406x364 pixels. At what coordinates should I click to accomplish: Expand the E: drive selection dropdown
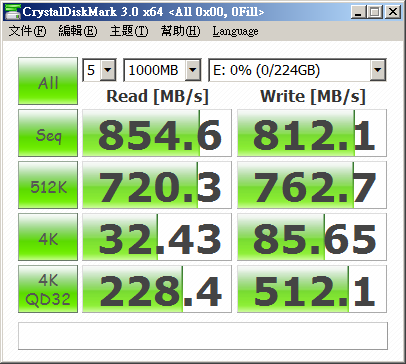click(x=297, y=70)
